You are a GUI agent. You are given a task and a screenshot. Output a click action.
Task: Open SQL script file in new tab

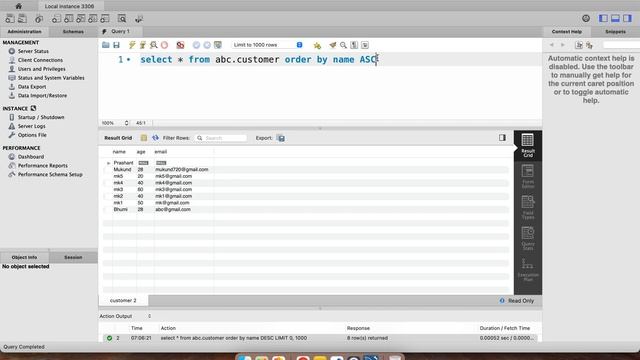coord(22,19)
